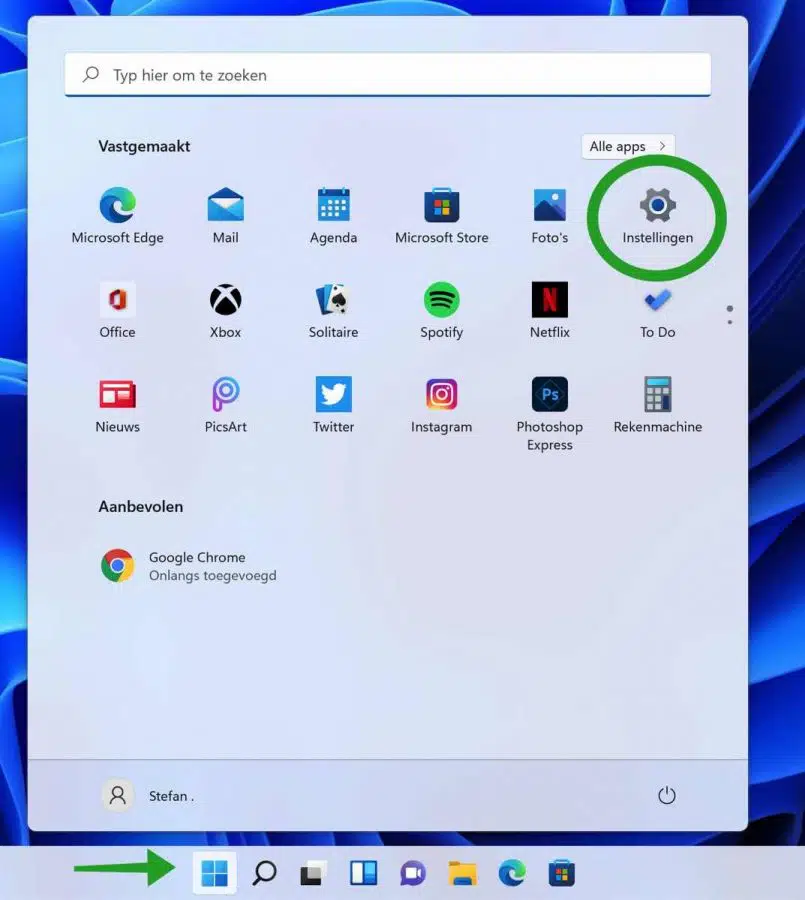Screen dimensions: 805x900
Task: Launch PicsArt
Action: tap(226, 405)
